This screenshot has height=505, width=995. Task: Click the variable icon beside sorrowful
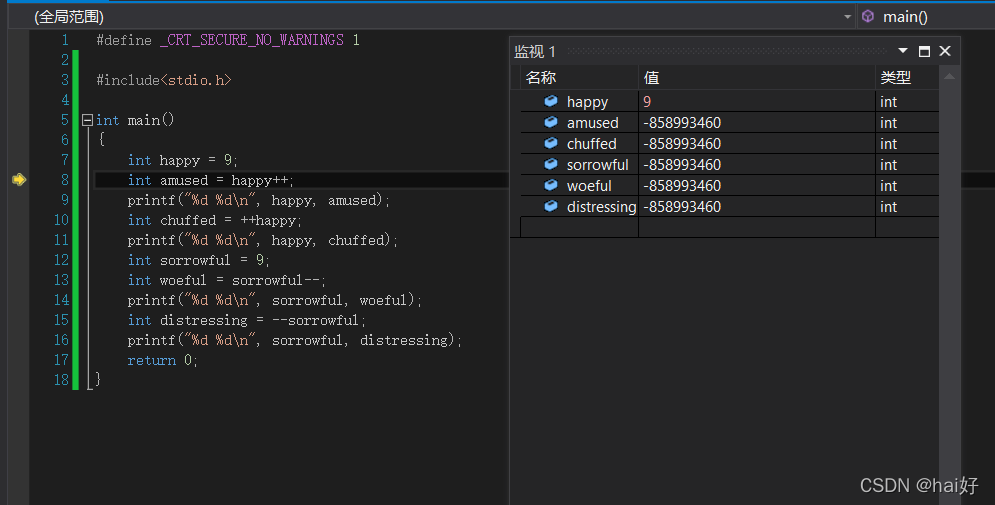[x=551, y=164]
